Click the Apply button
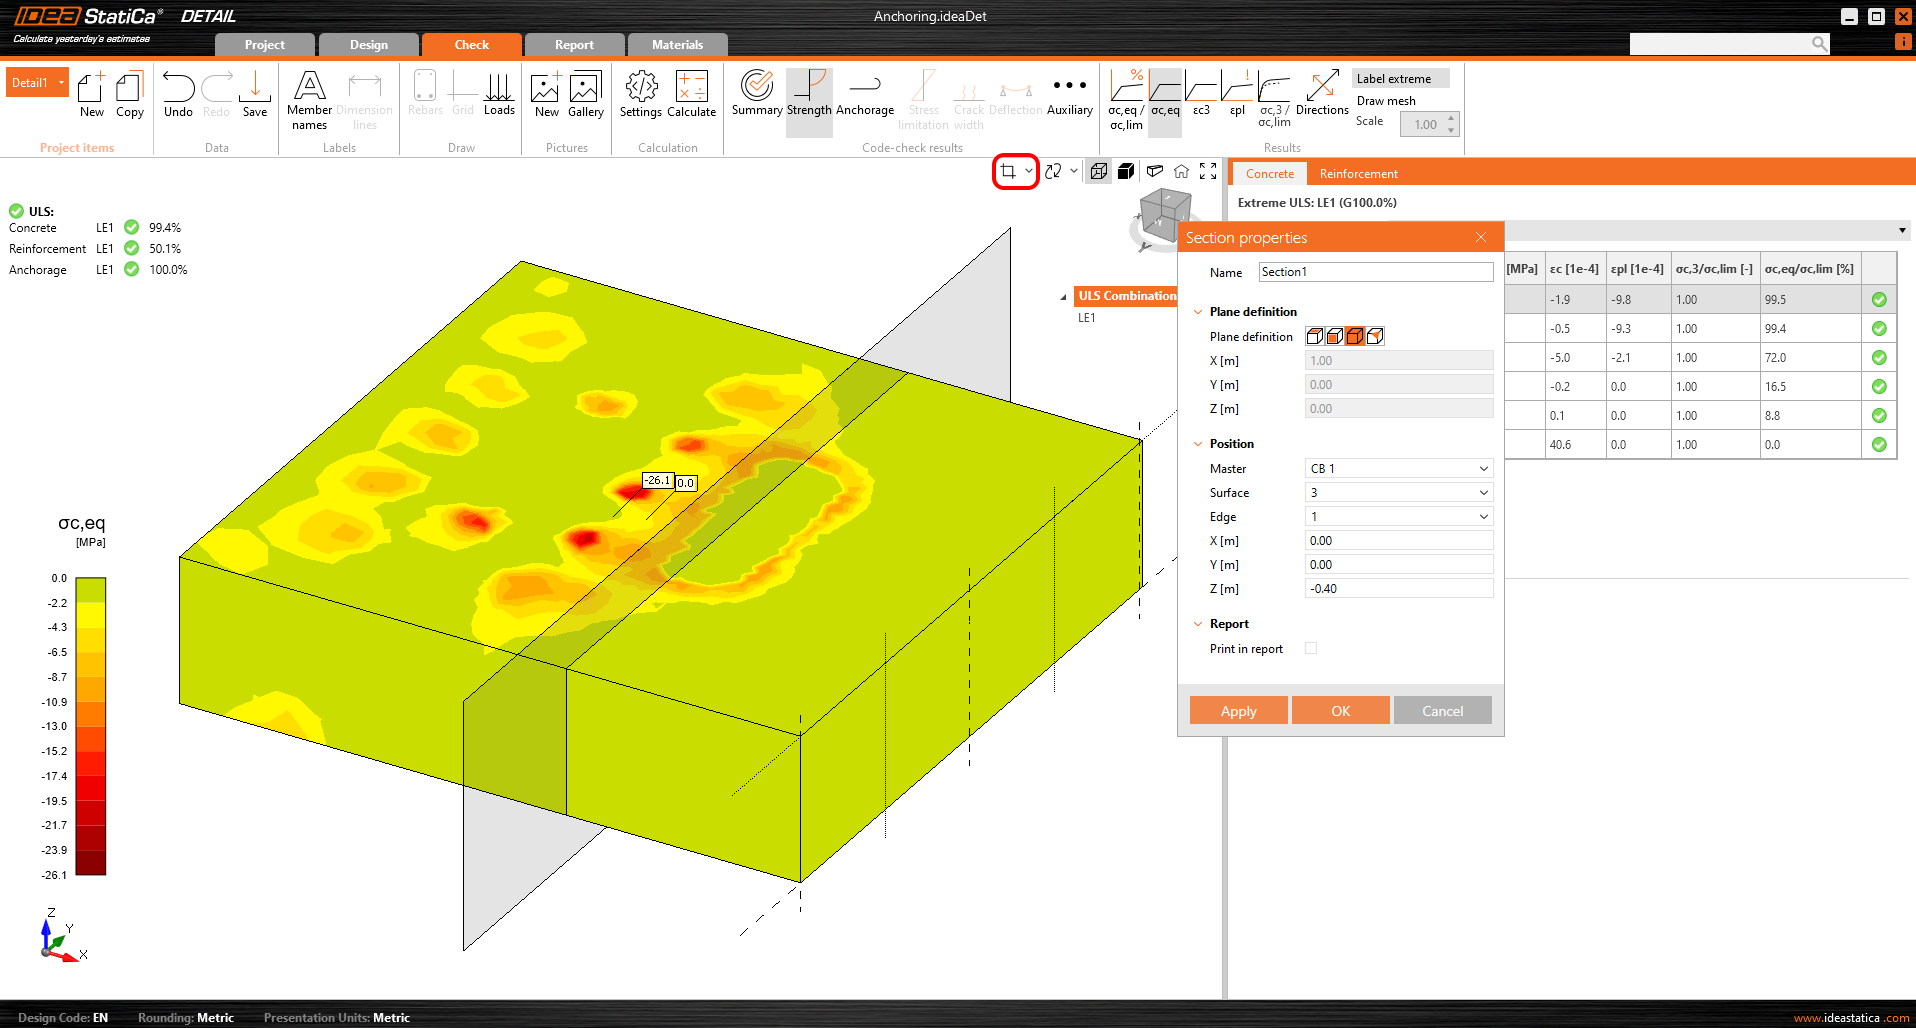1916x1028 pixels. pos(1238,711)
